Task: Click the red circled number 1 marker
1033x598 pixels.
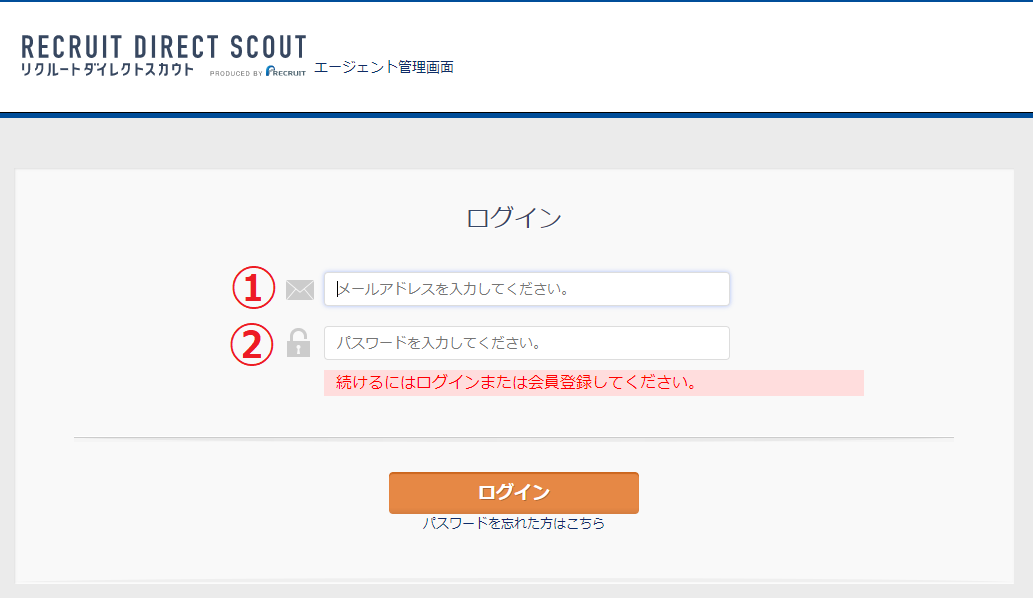Action: (x=254, y=288)
